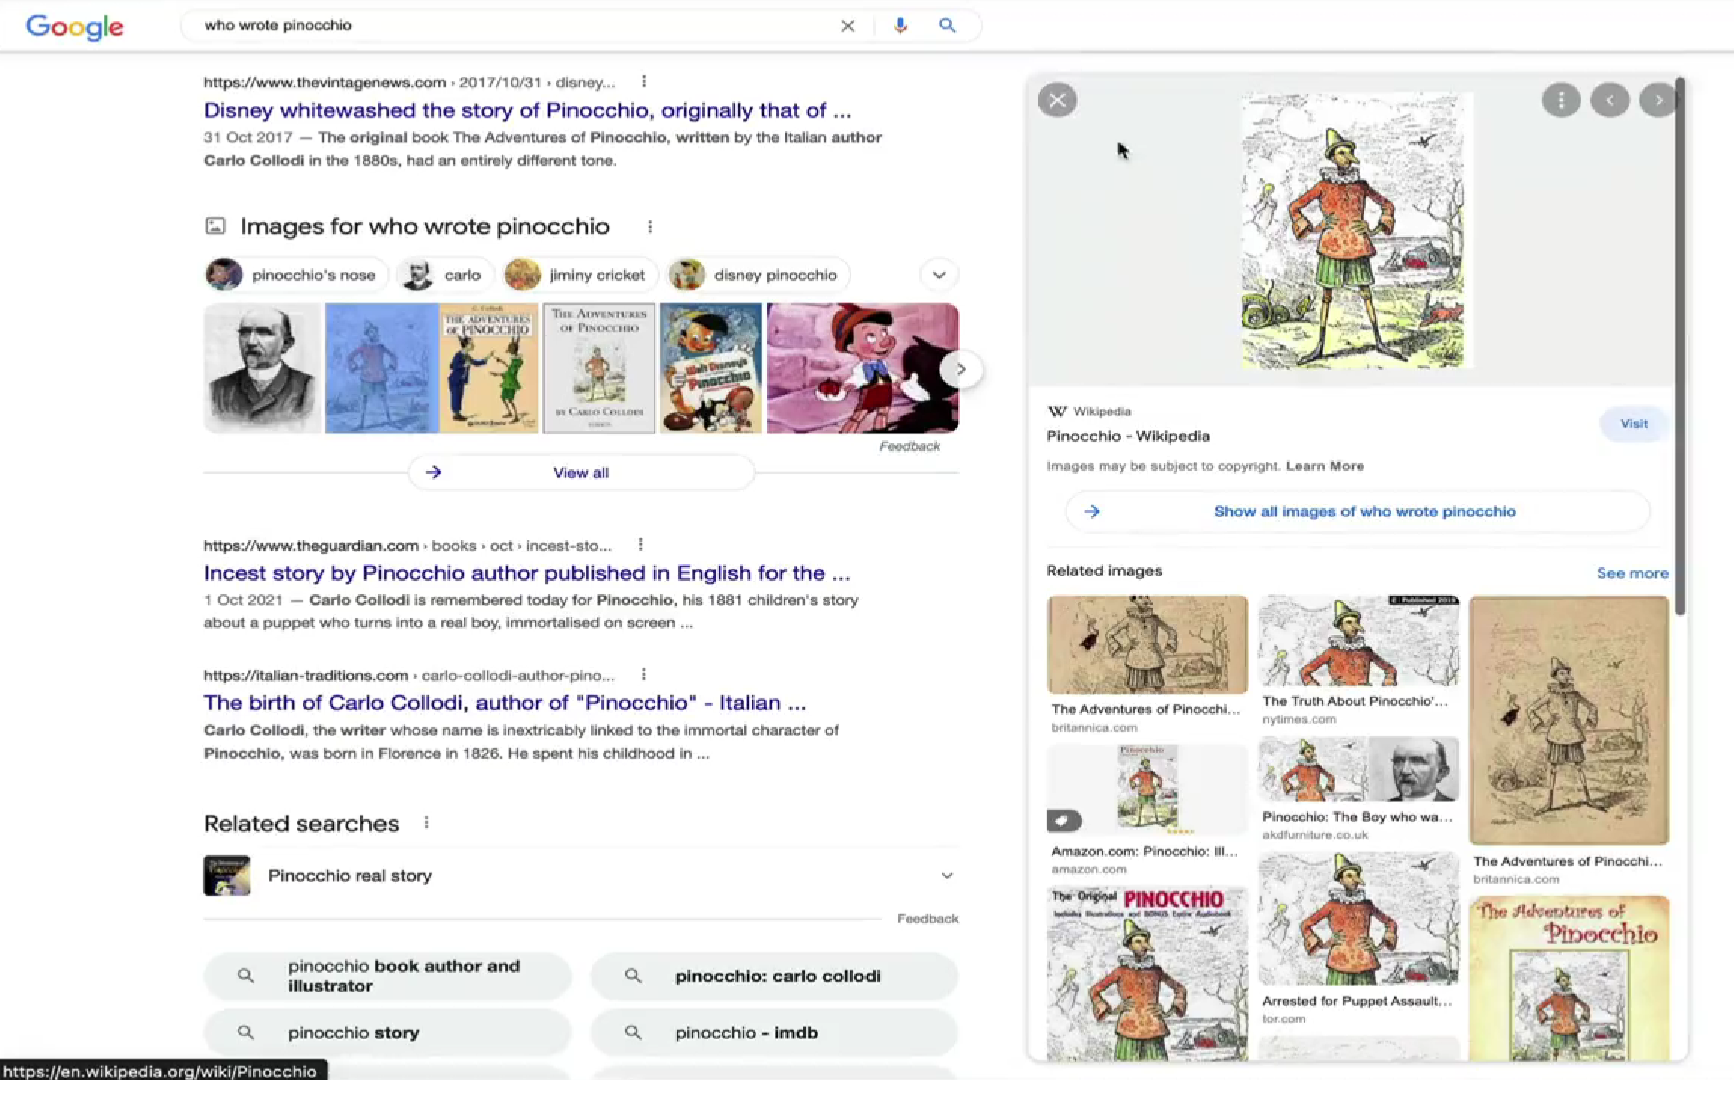This screenshot has width=1734, height=1098.
Task: Open the Learn More copyright link
Action: [x=1324, y=466]
